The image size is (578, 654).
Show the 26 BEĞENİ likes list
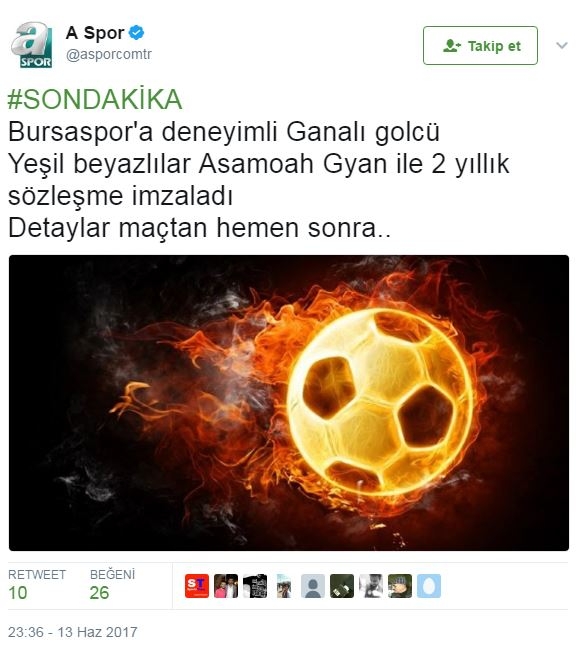[113, 585]
